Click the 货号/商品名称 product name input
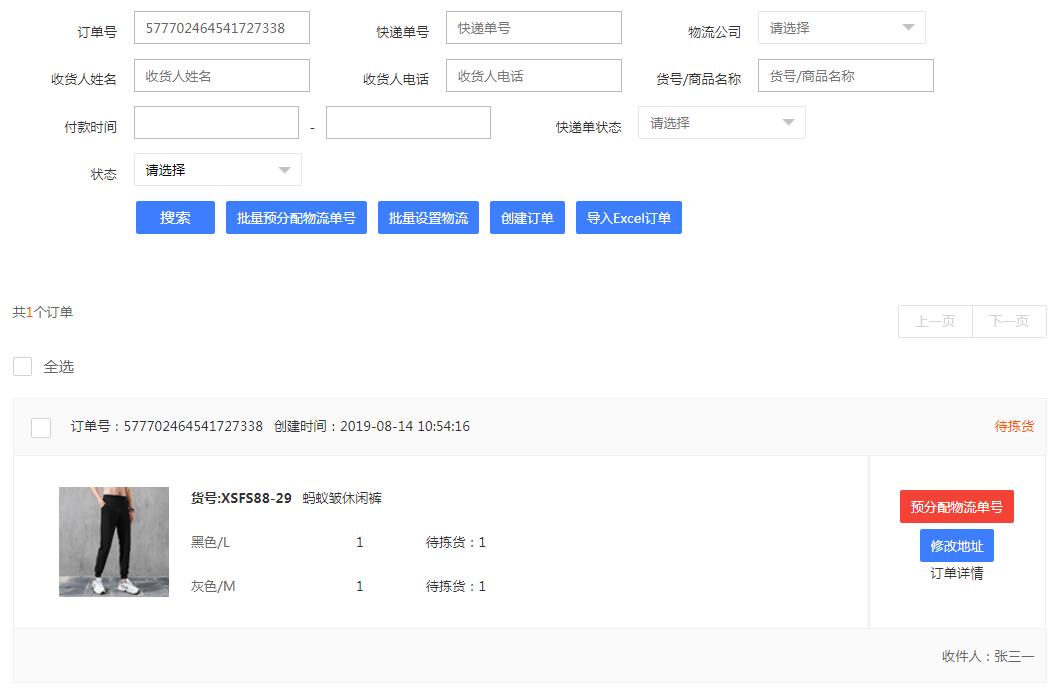The height and width of the screenshot is (689, 1059). coord(845,75)
